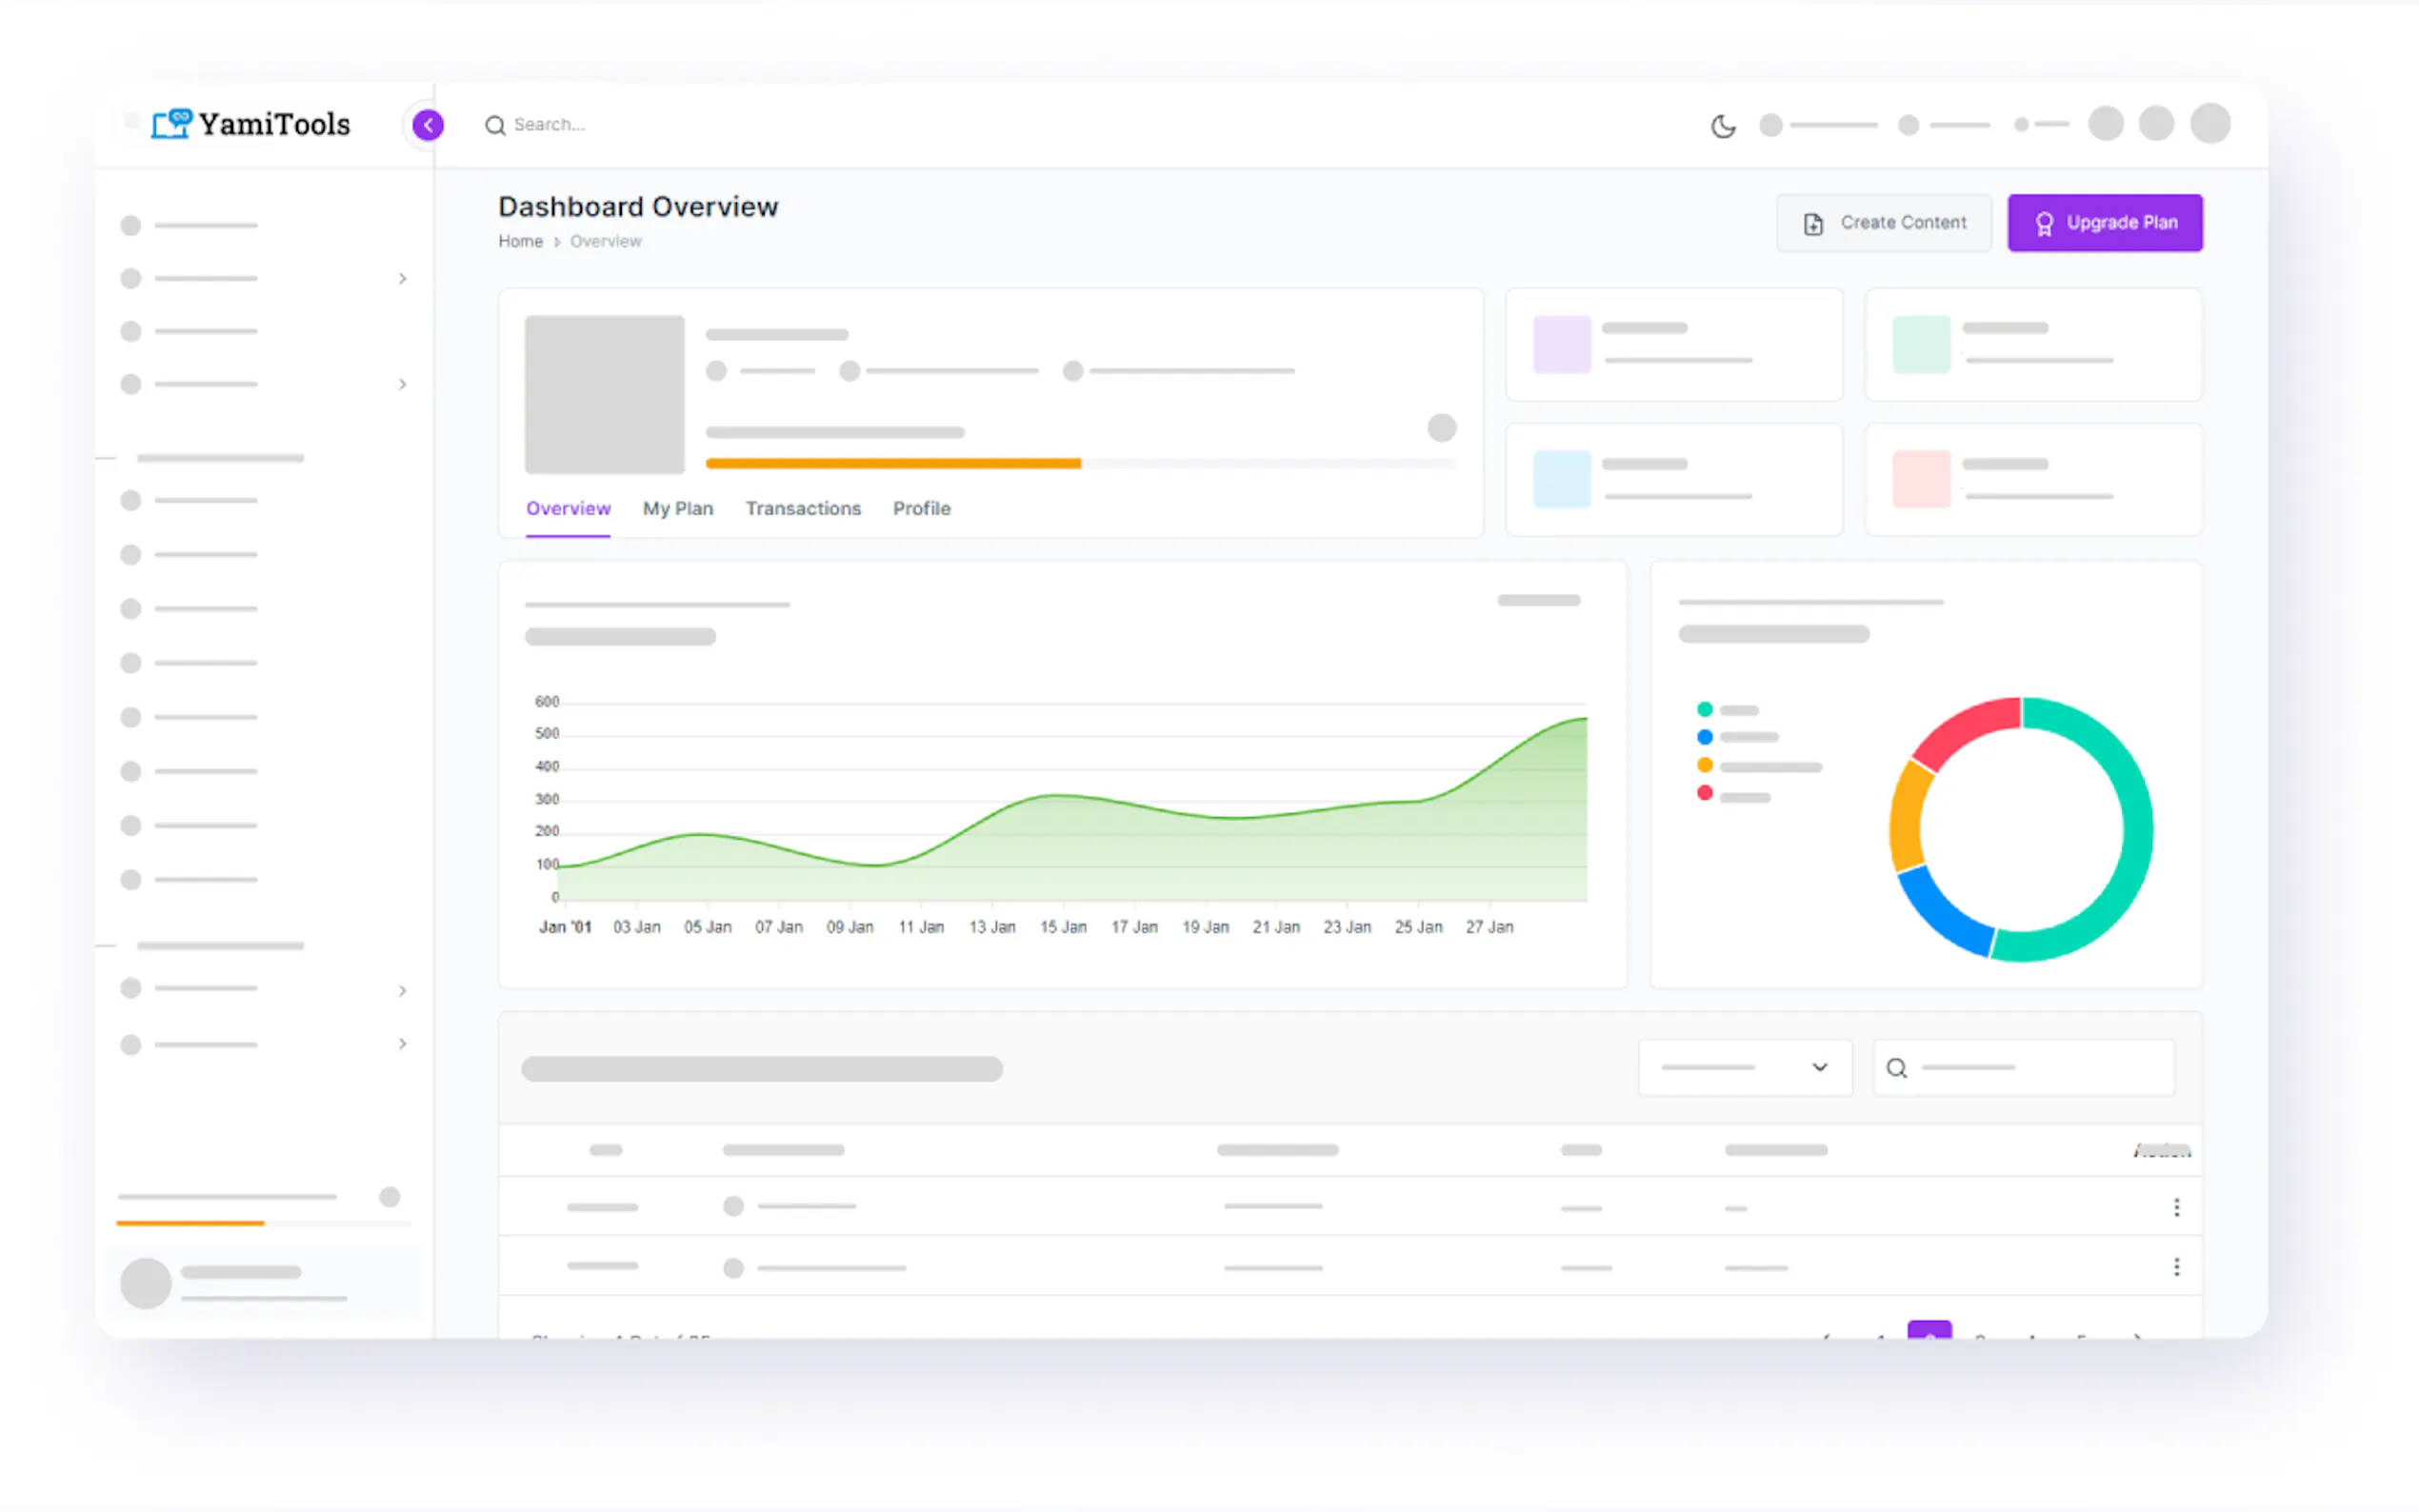Go to Home in the breadcrumb
Viewport: 2419px width, 1512px height.
pyautogui.click(x=520, y=241)
